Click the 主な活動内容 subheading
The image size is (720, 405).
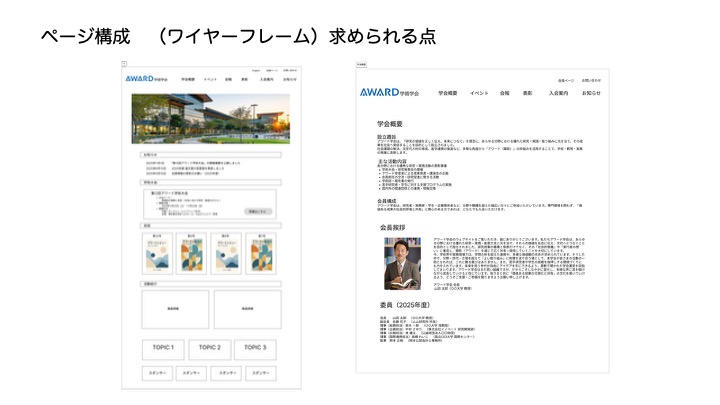[392, 162]
